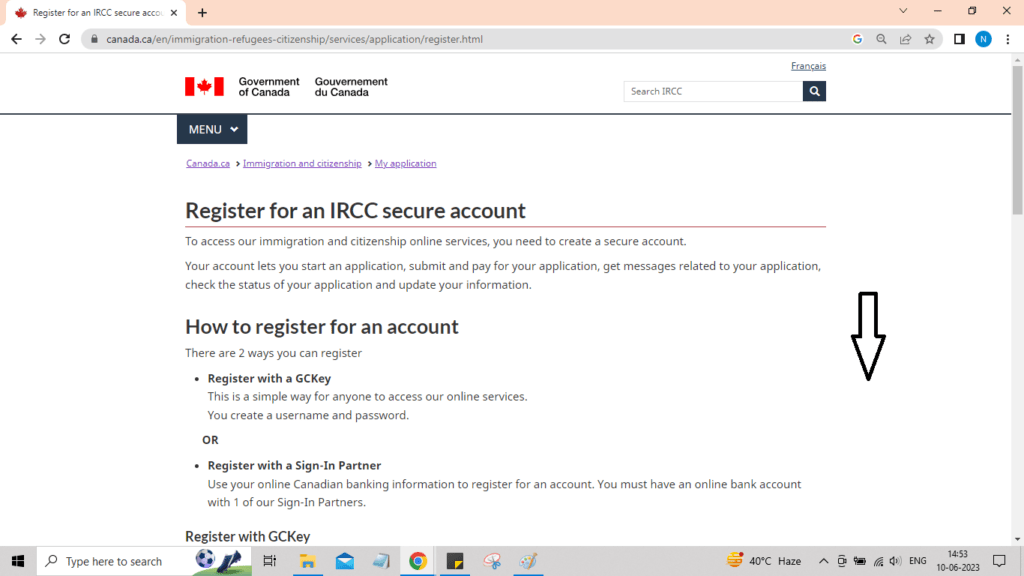Open Chrome's three-dot menu

click(1007, 39)
